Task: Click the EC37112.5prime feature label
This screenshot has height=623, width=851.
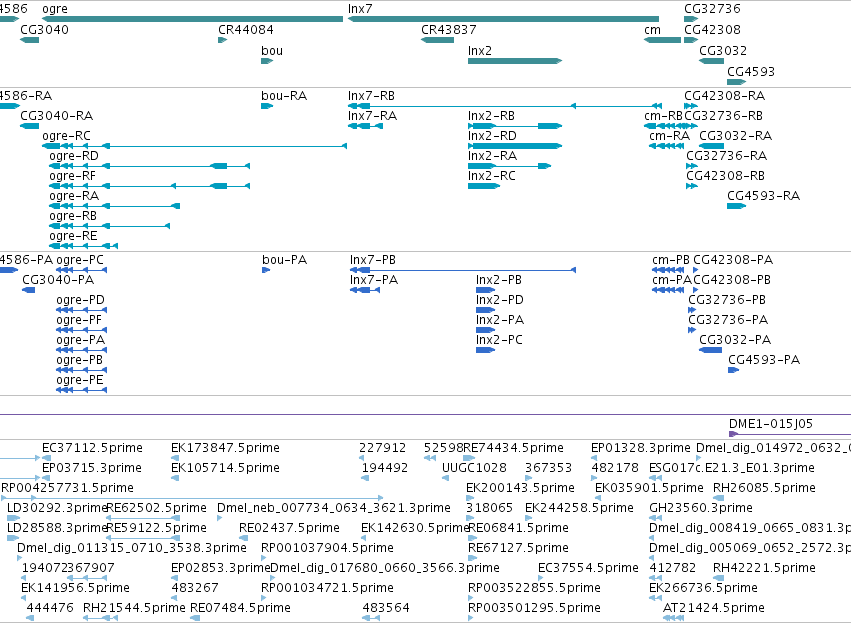Action: (92, 448)
